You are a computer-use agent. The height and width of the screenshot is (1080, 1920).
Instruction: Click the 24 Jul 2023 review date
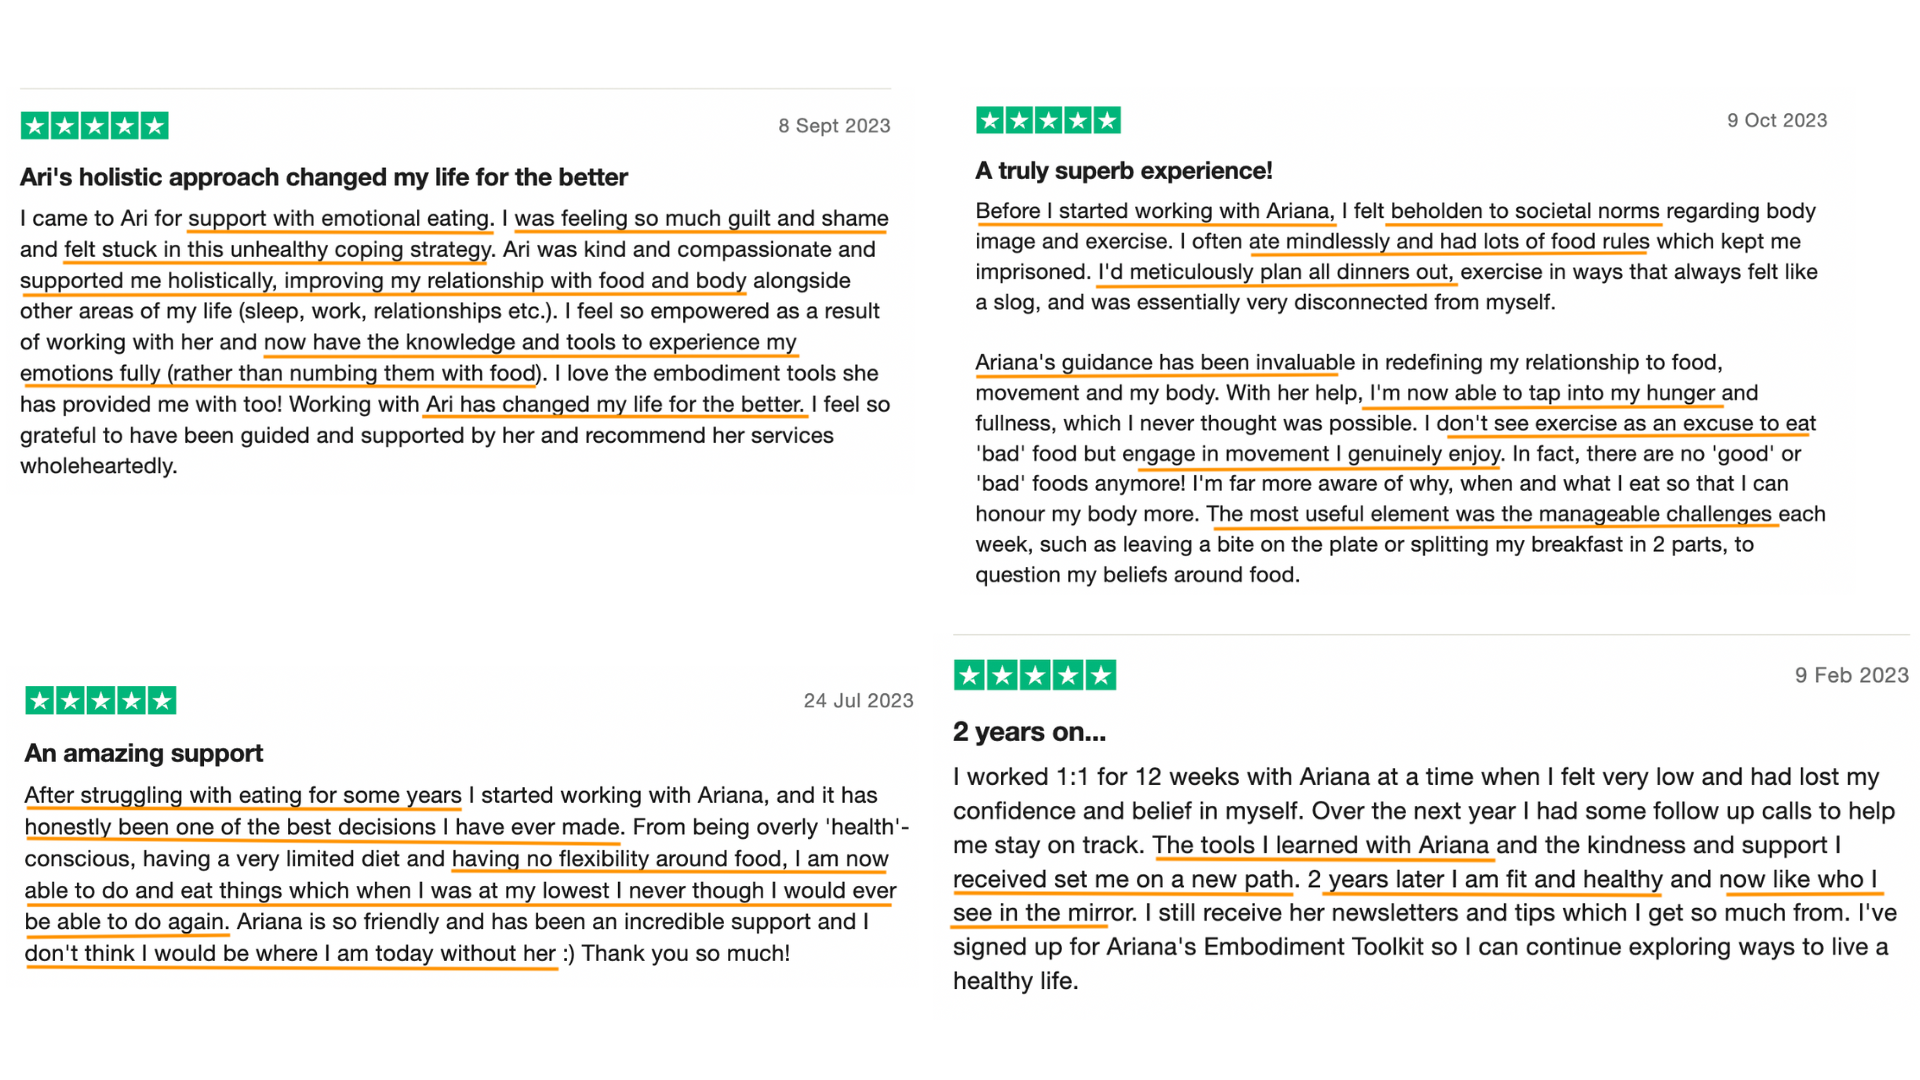coord(859,701)
